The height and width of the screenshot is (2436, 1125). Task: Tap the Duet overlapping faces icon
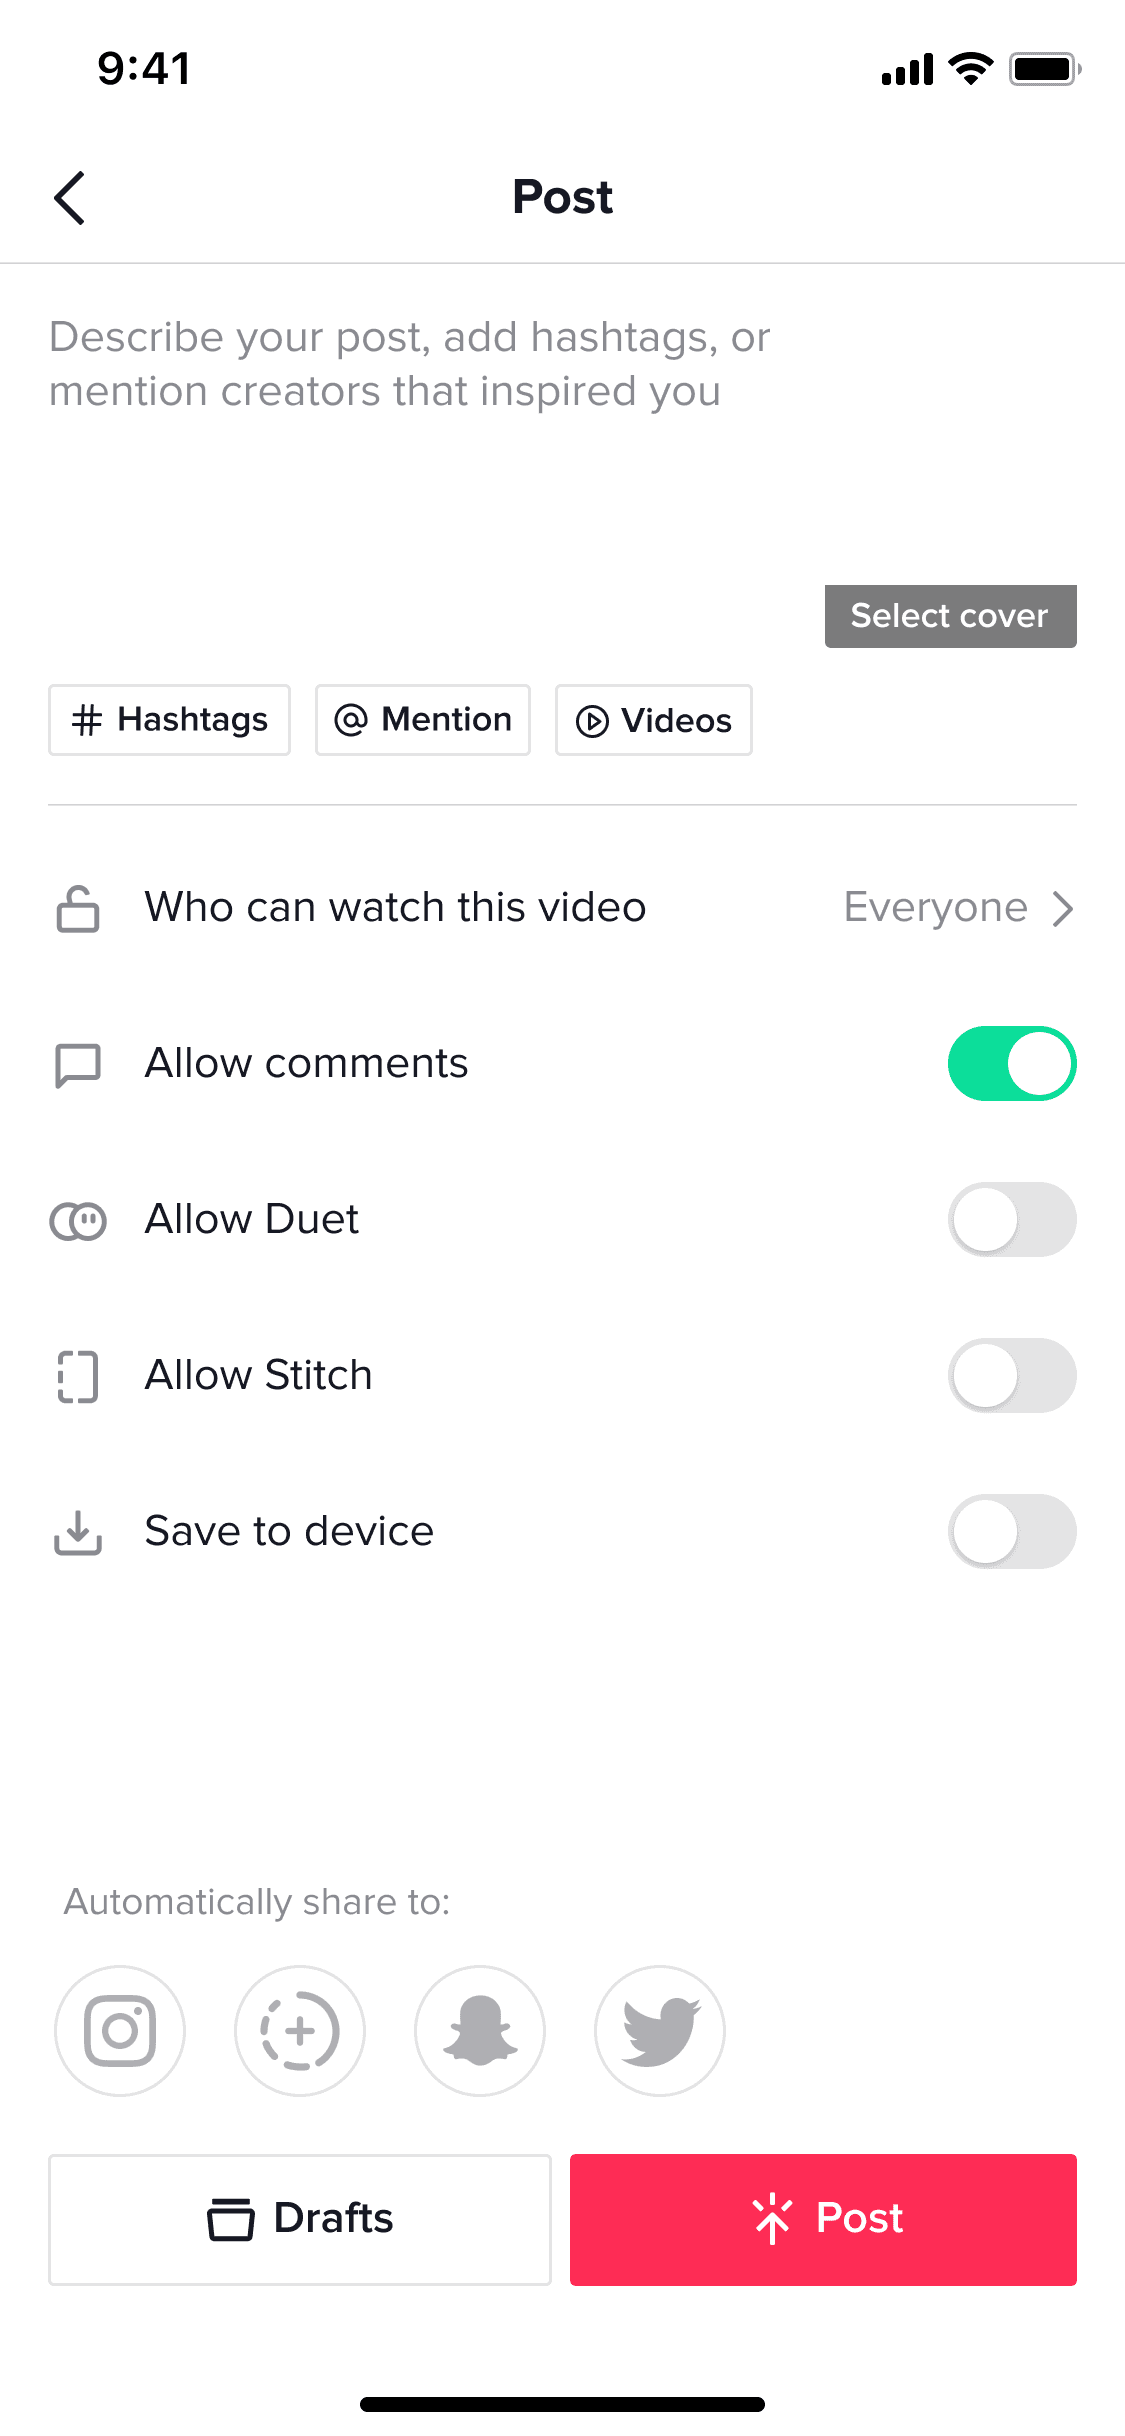tap(77, 1221)
